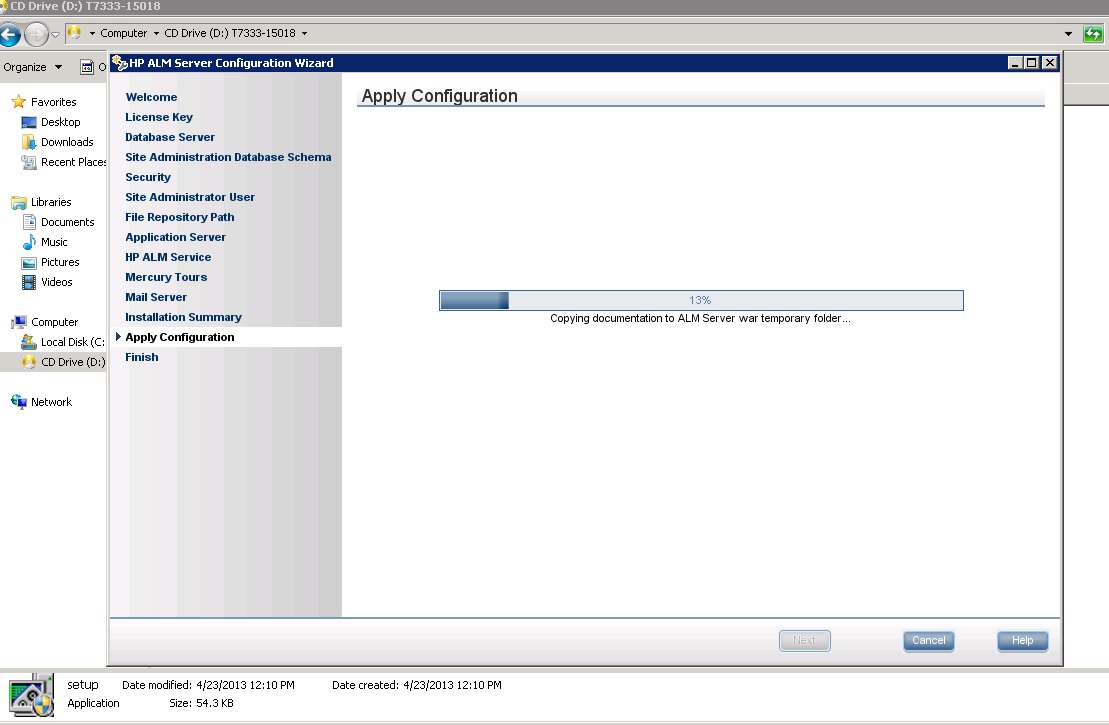Click the Downloads folder icon
1109x725 pixels.
(x=29, y=142)
